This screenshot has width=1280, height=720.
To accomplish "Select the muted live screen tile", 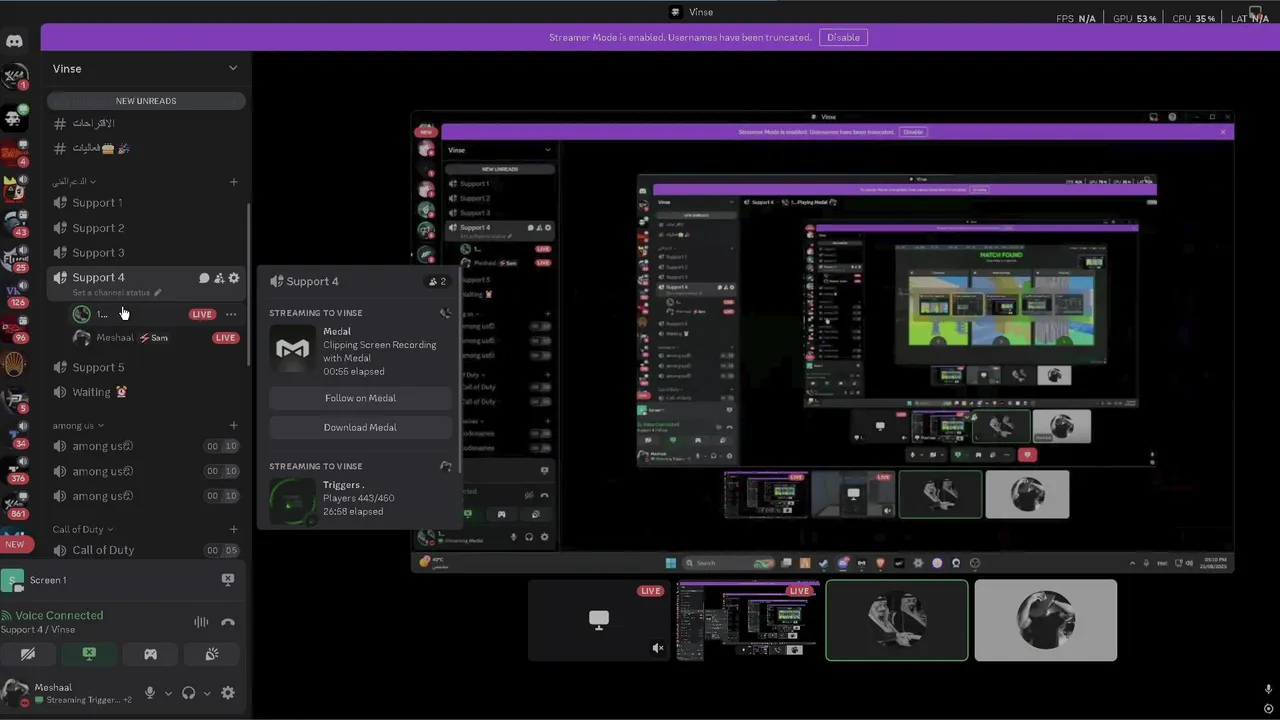I will 598,621.
